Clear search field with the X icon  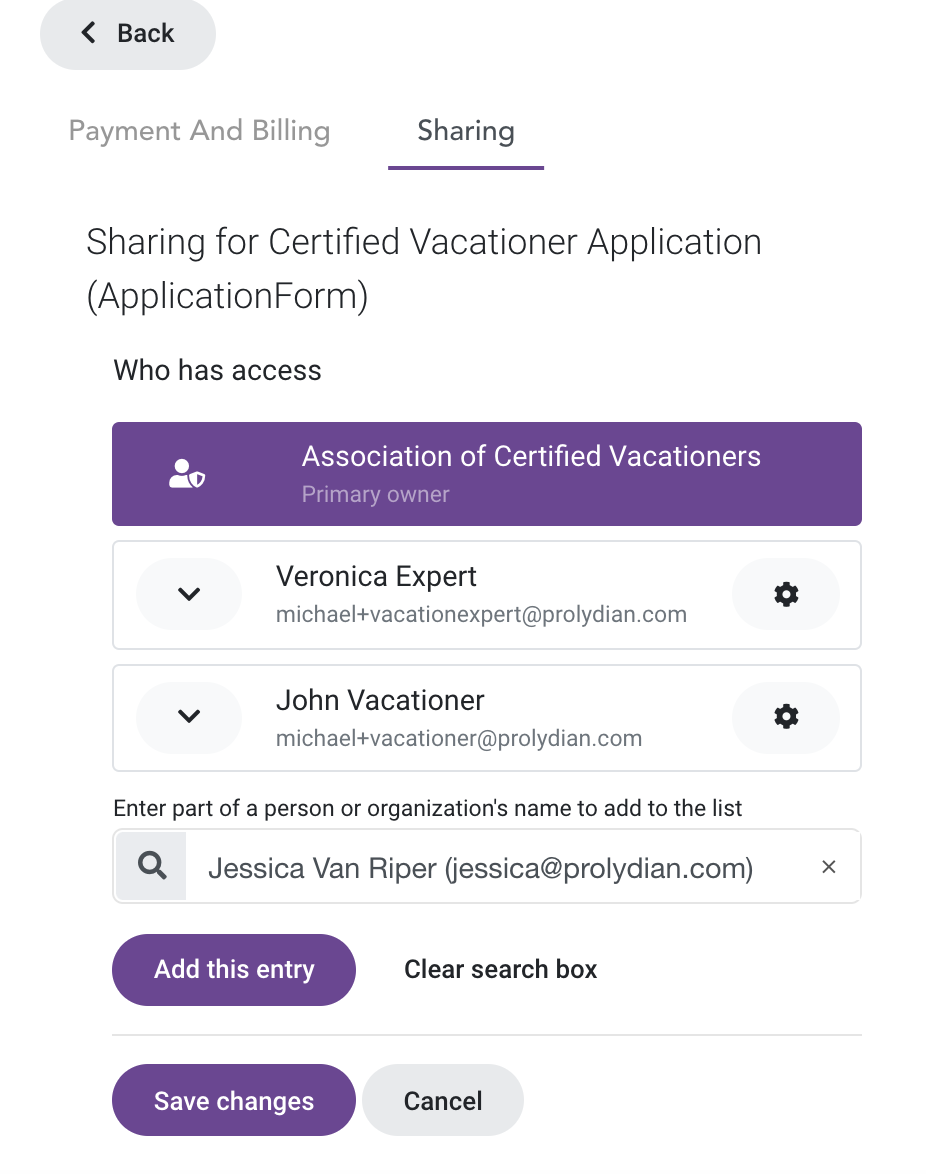tap(828, 867)
